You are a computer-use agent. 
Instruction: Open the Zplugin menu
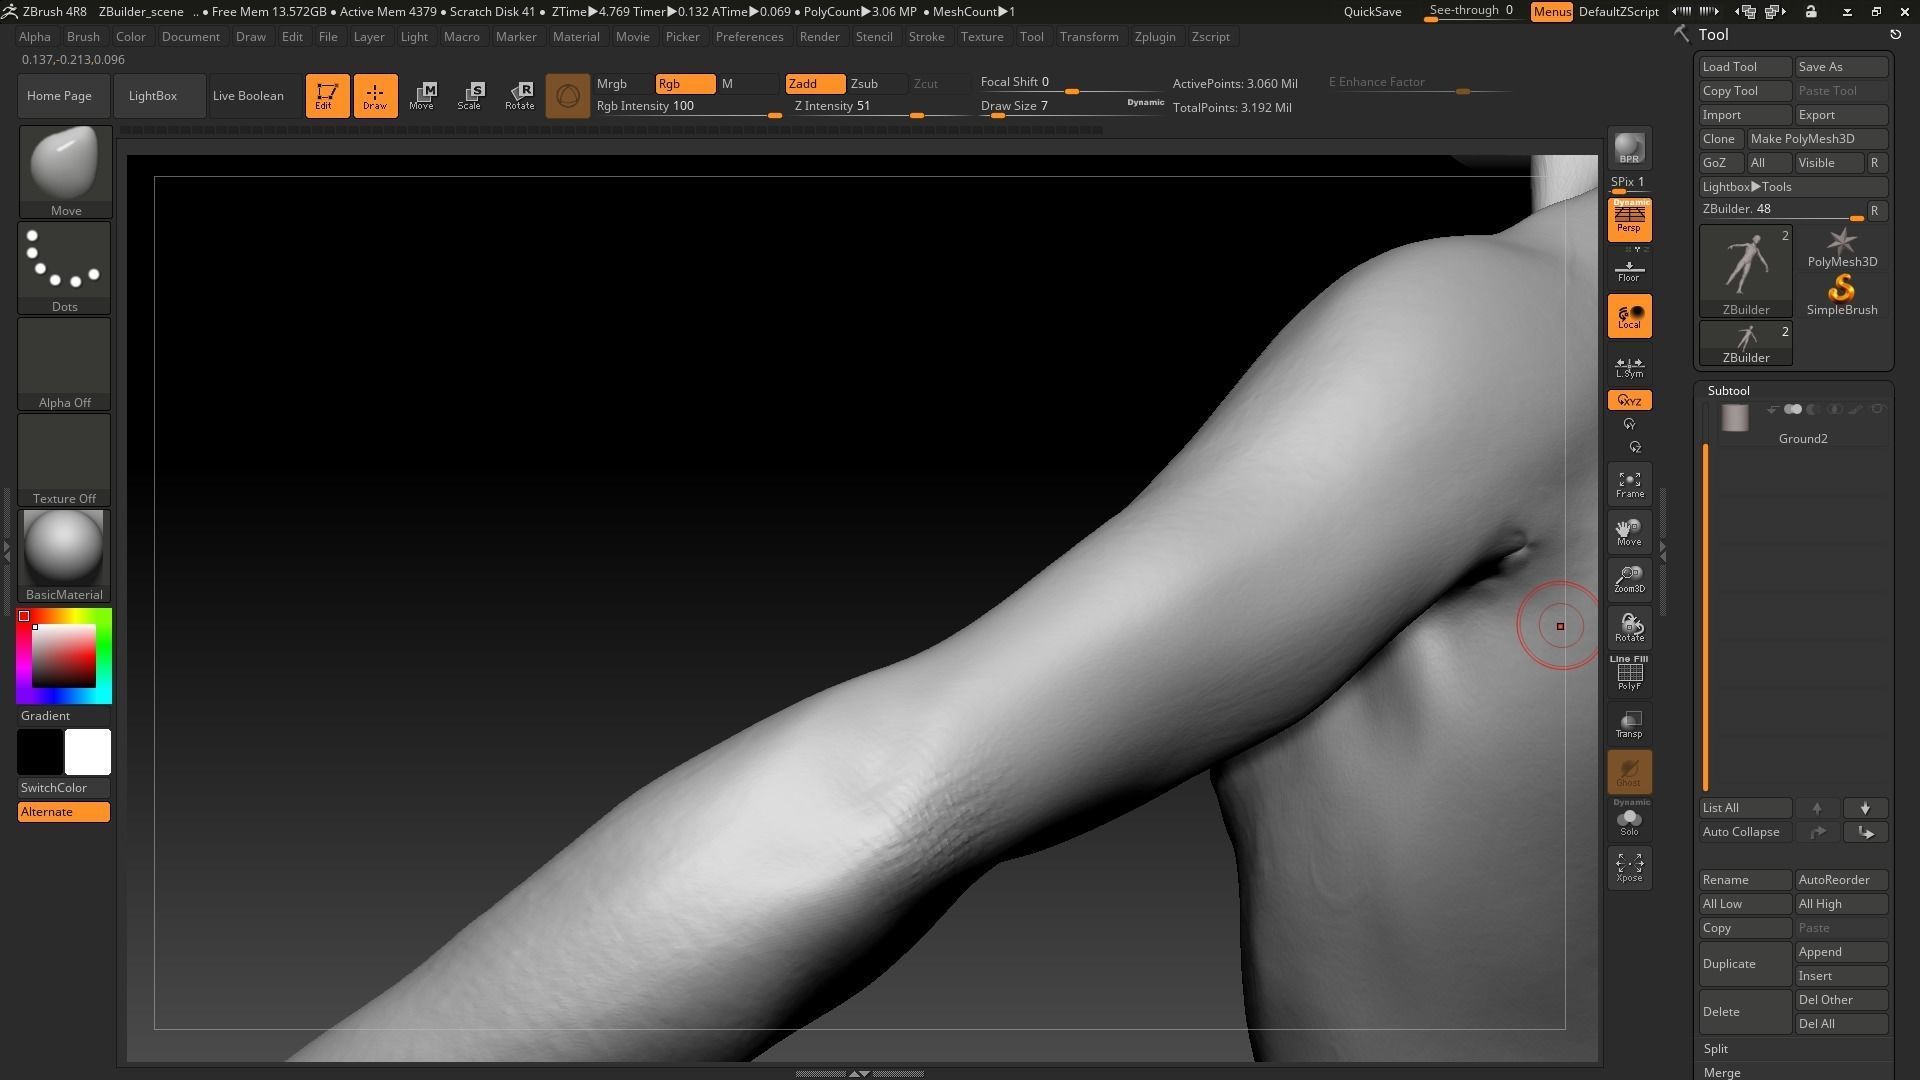[1154, 37]
